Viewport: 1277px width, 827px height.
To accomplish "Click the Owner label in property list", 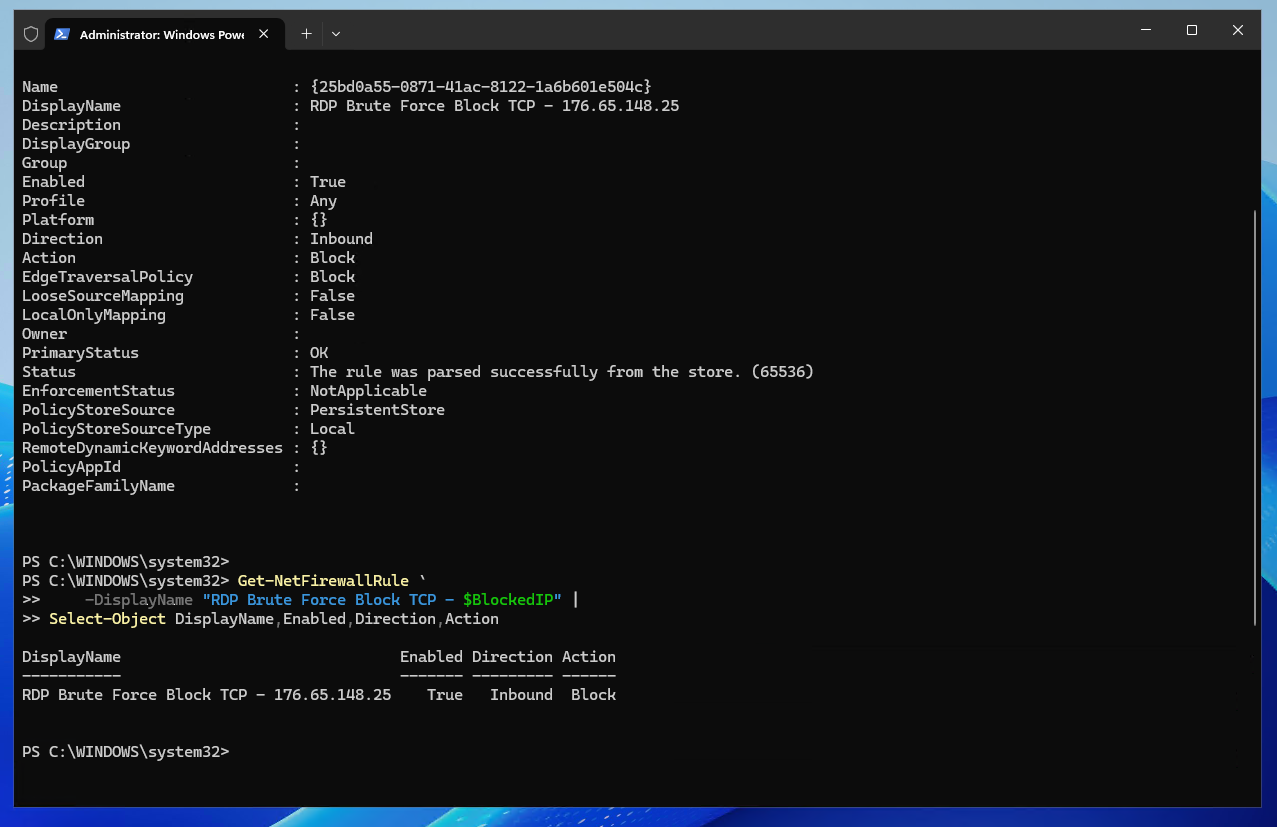I will [44, 334].
